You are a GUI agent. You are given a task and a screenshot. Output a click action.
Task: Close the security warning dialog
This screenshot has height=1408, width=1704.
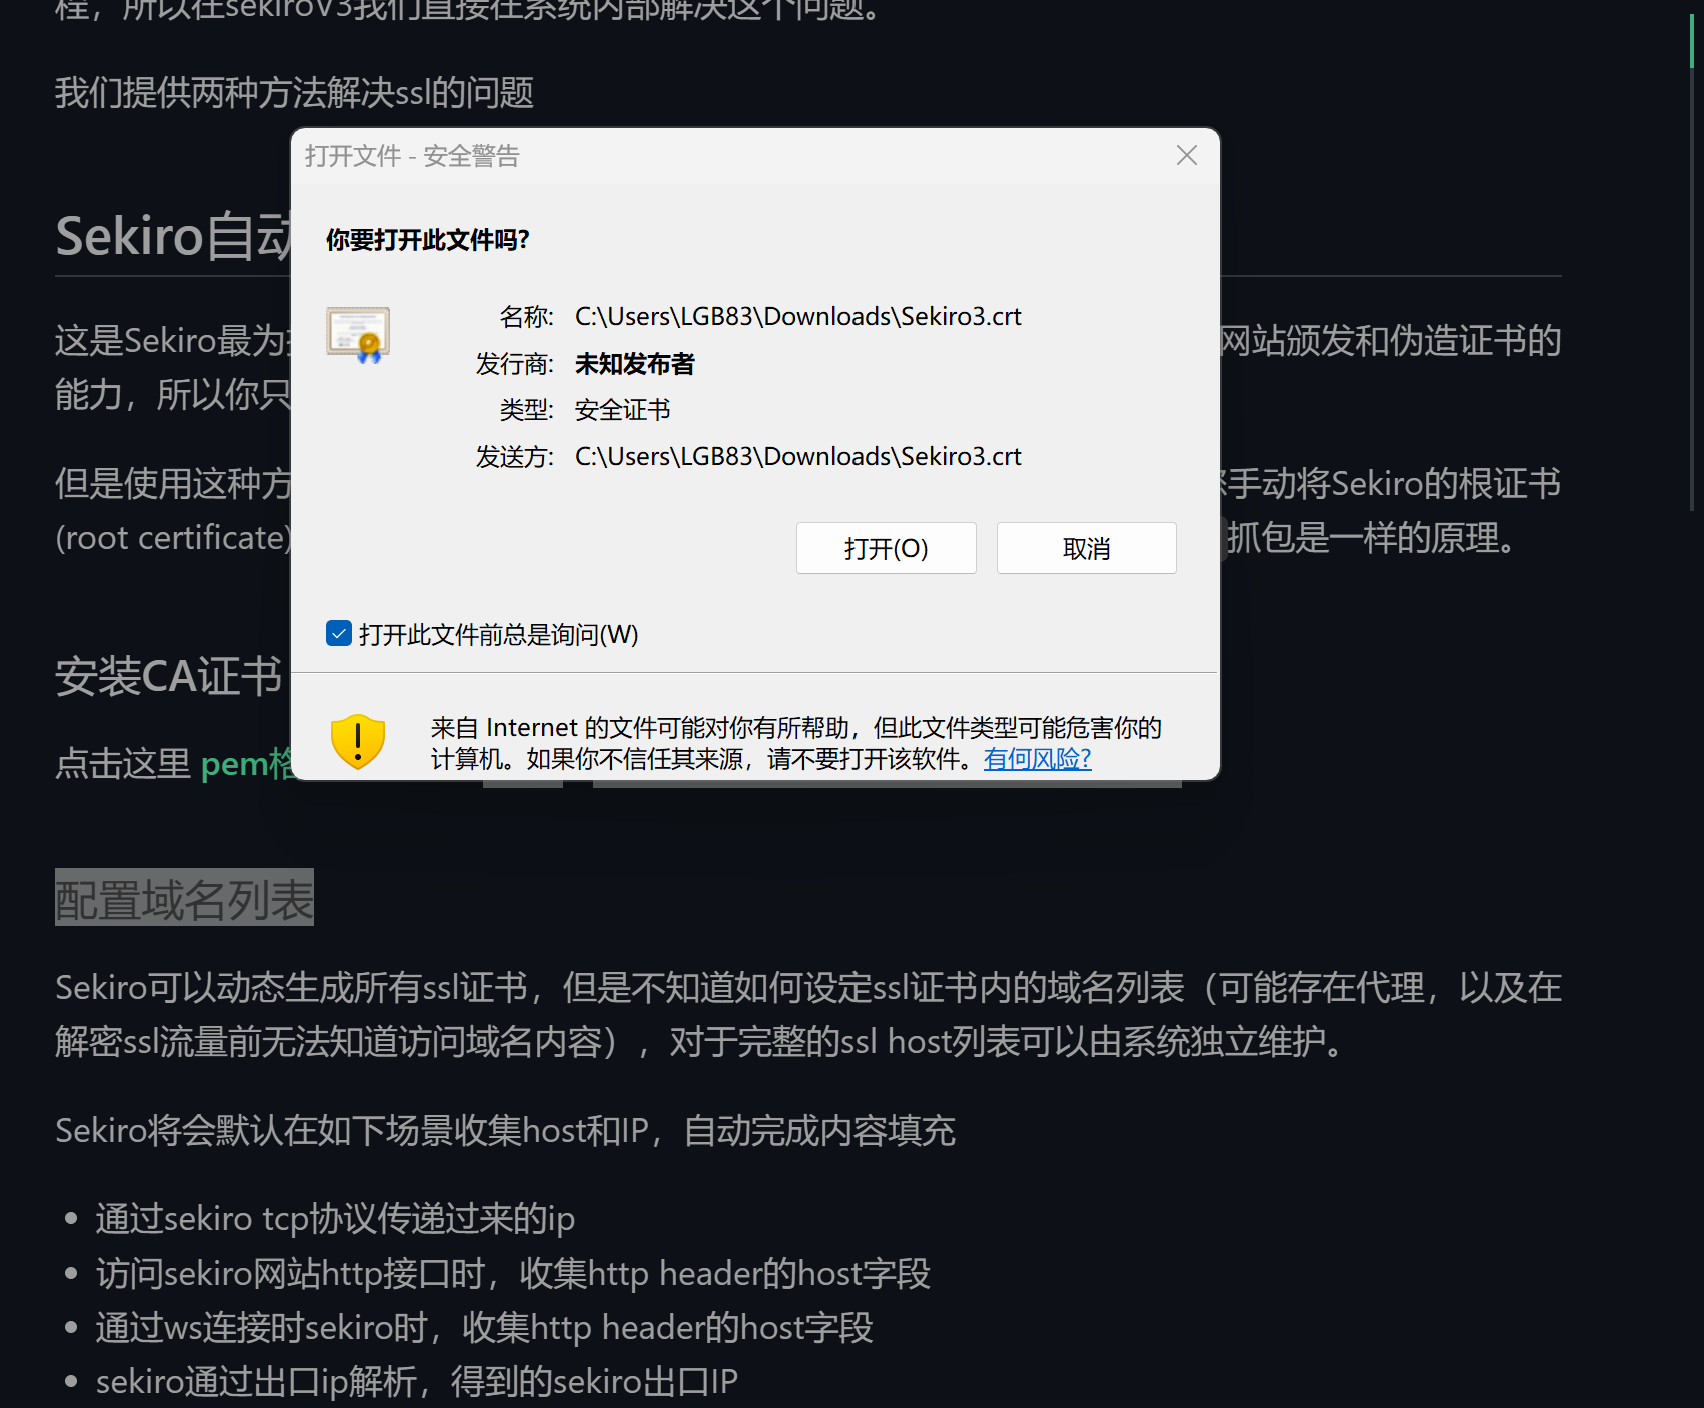(1186, 155)
